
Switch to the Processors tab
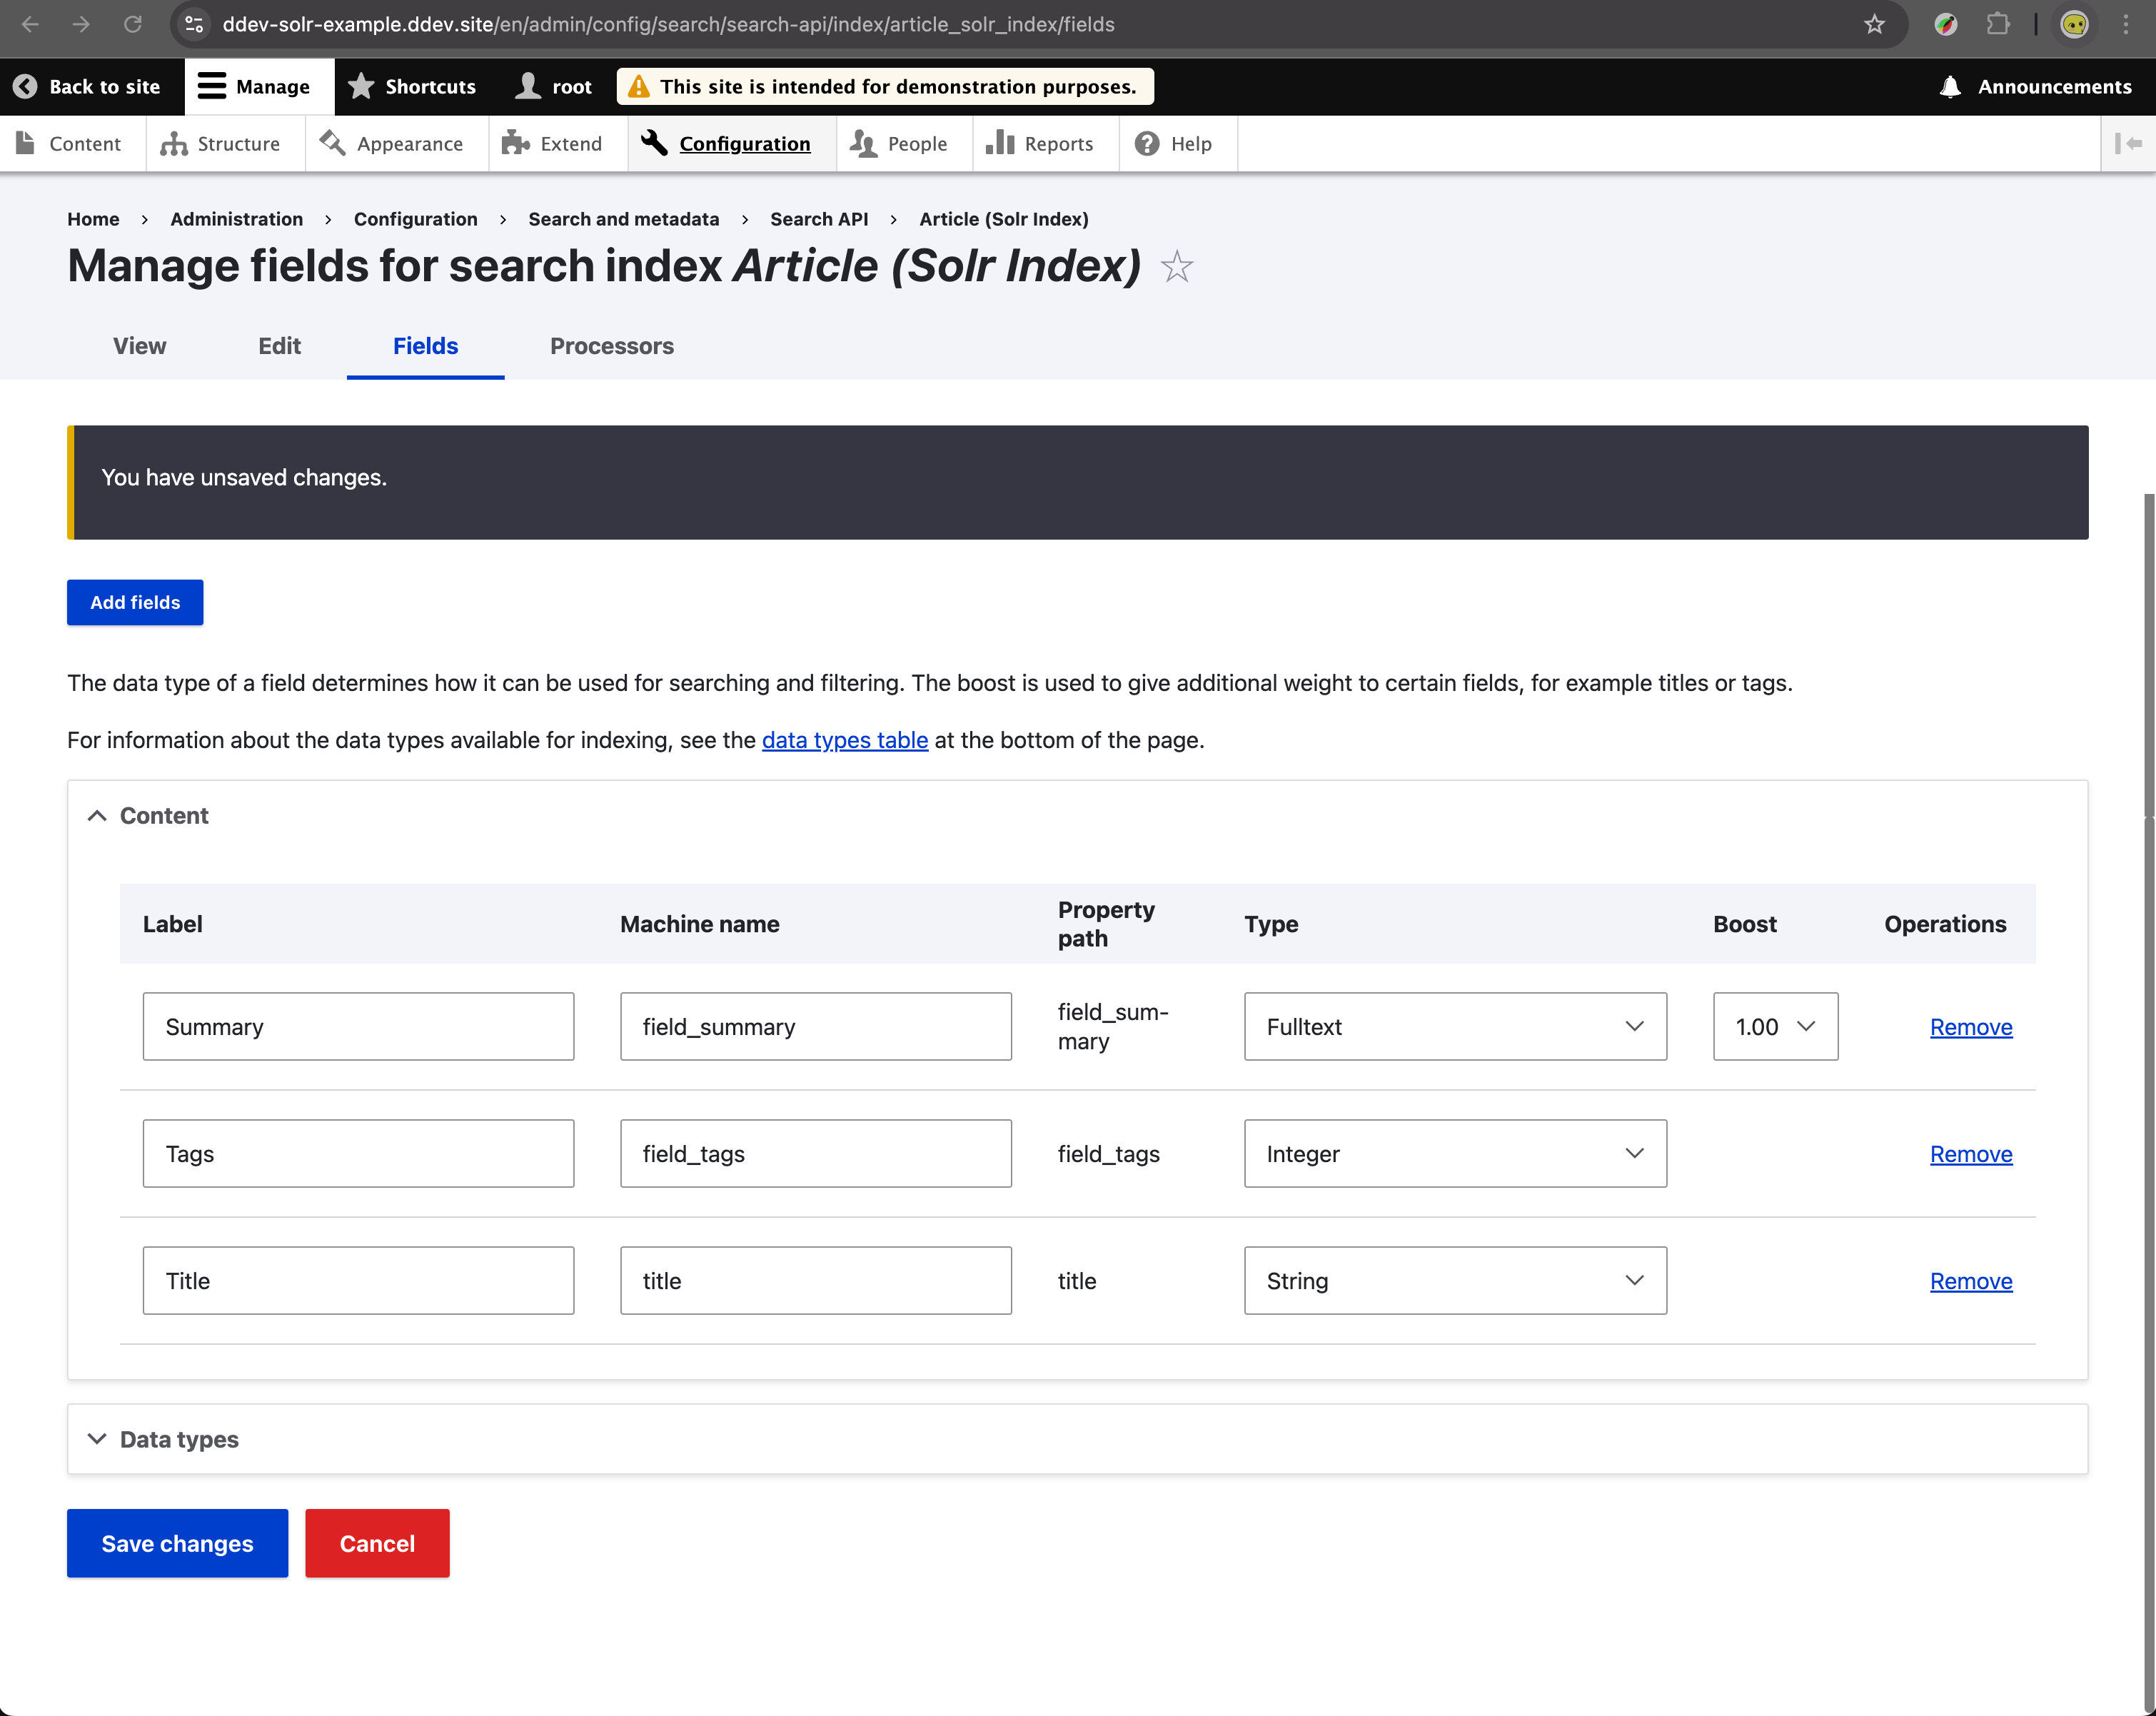611,346
